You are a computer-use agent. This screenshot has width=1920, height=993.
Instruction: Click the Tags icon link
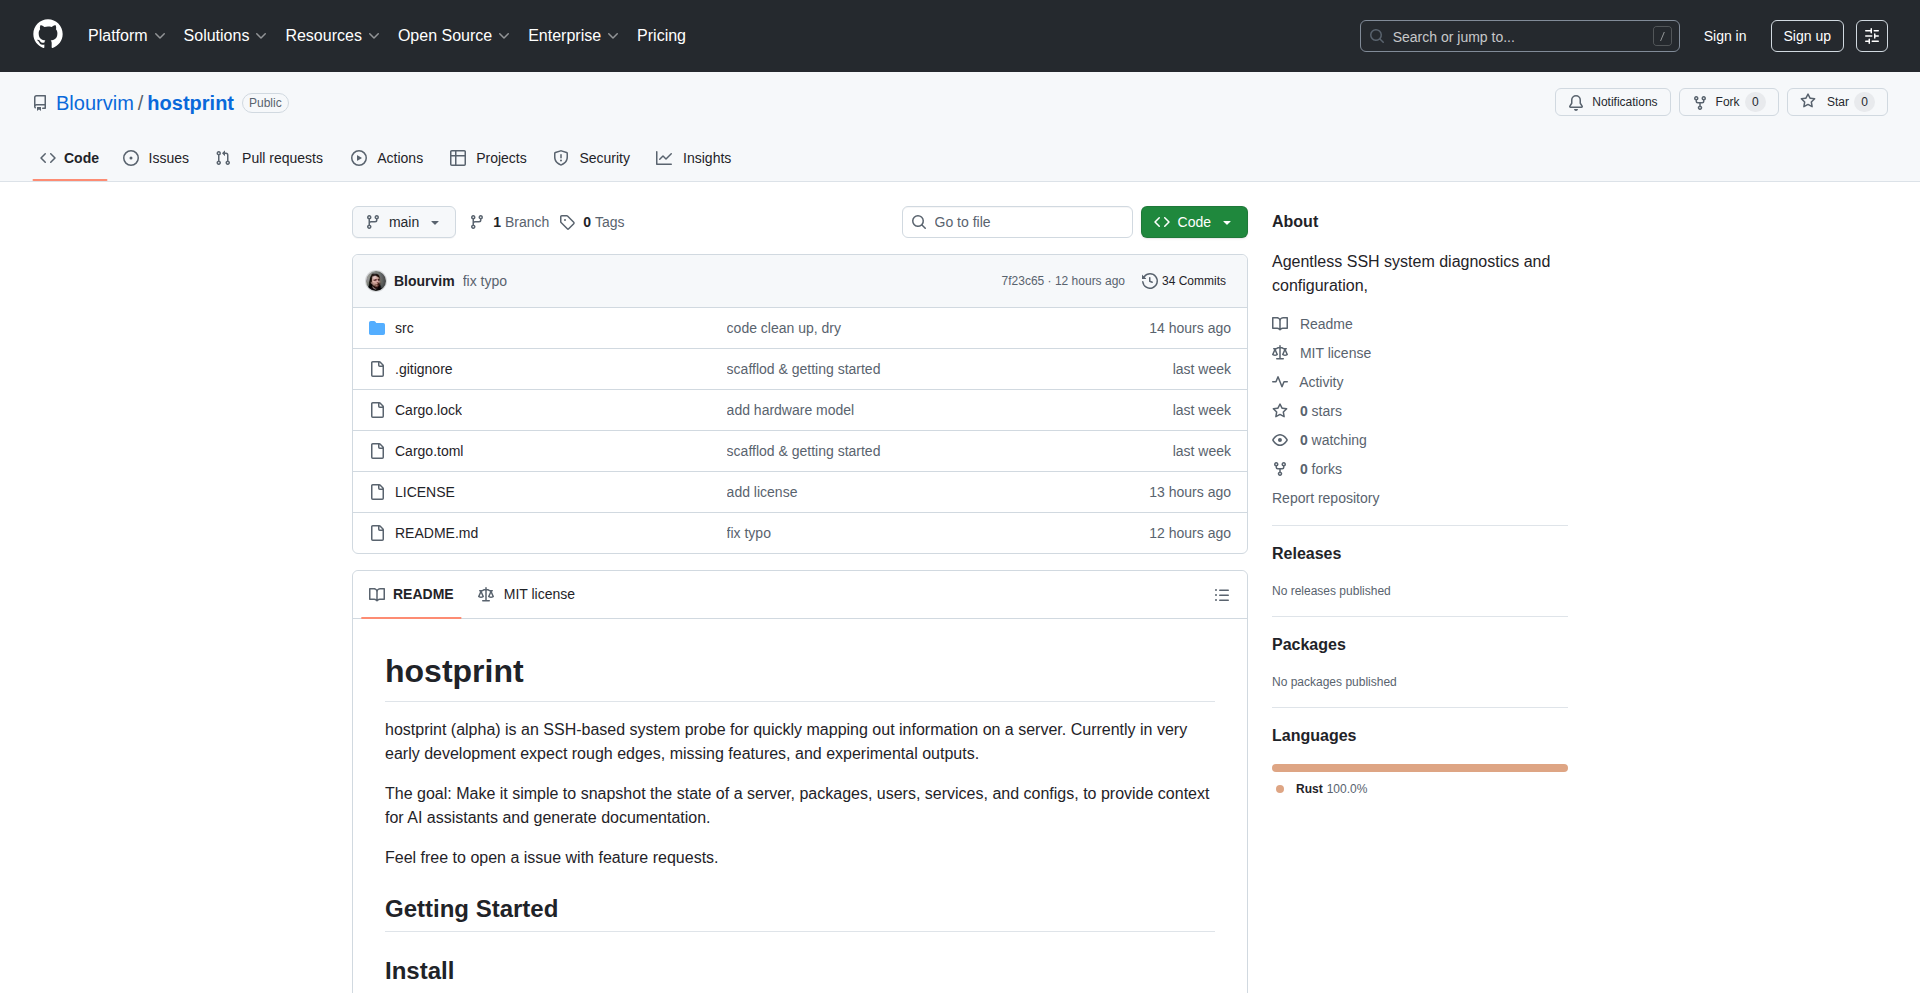(568, 222)
